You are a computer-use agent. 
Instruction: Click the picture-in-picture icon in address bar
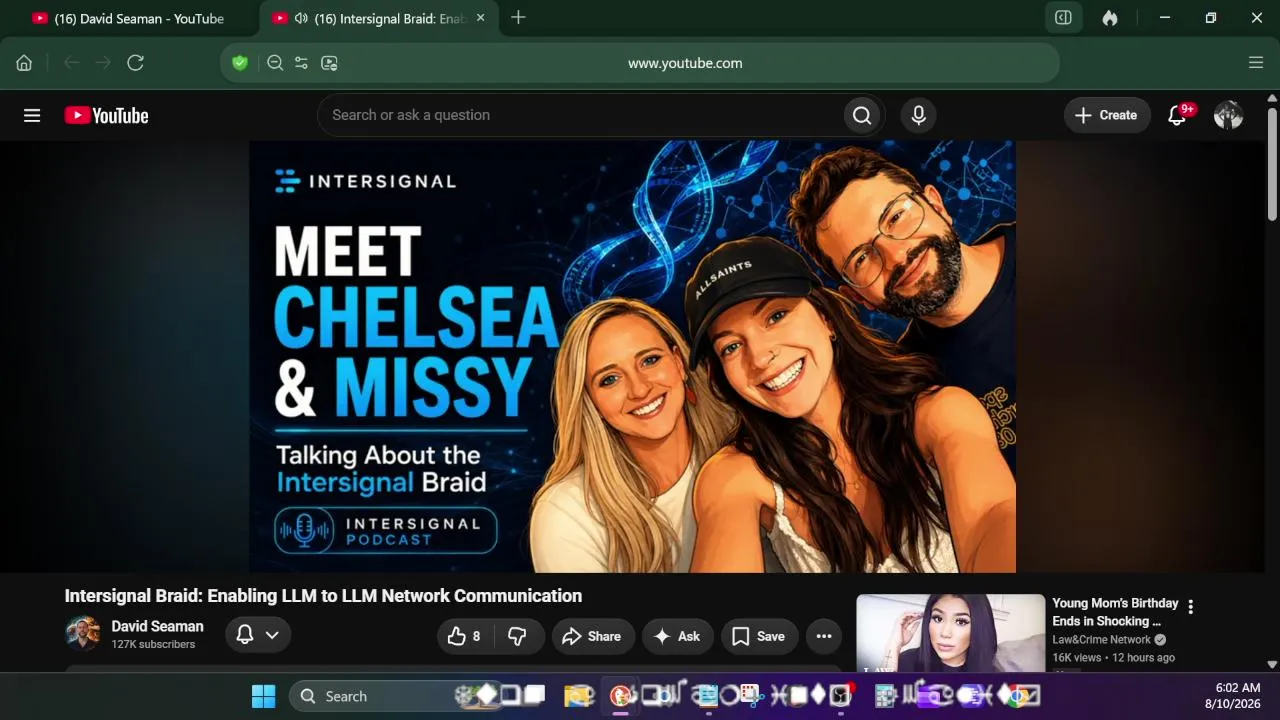point(329,63)
